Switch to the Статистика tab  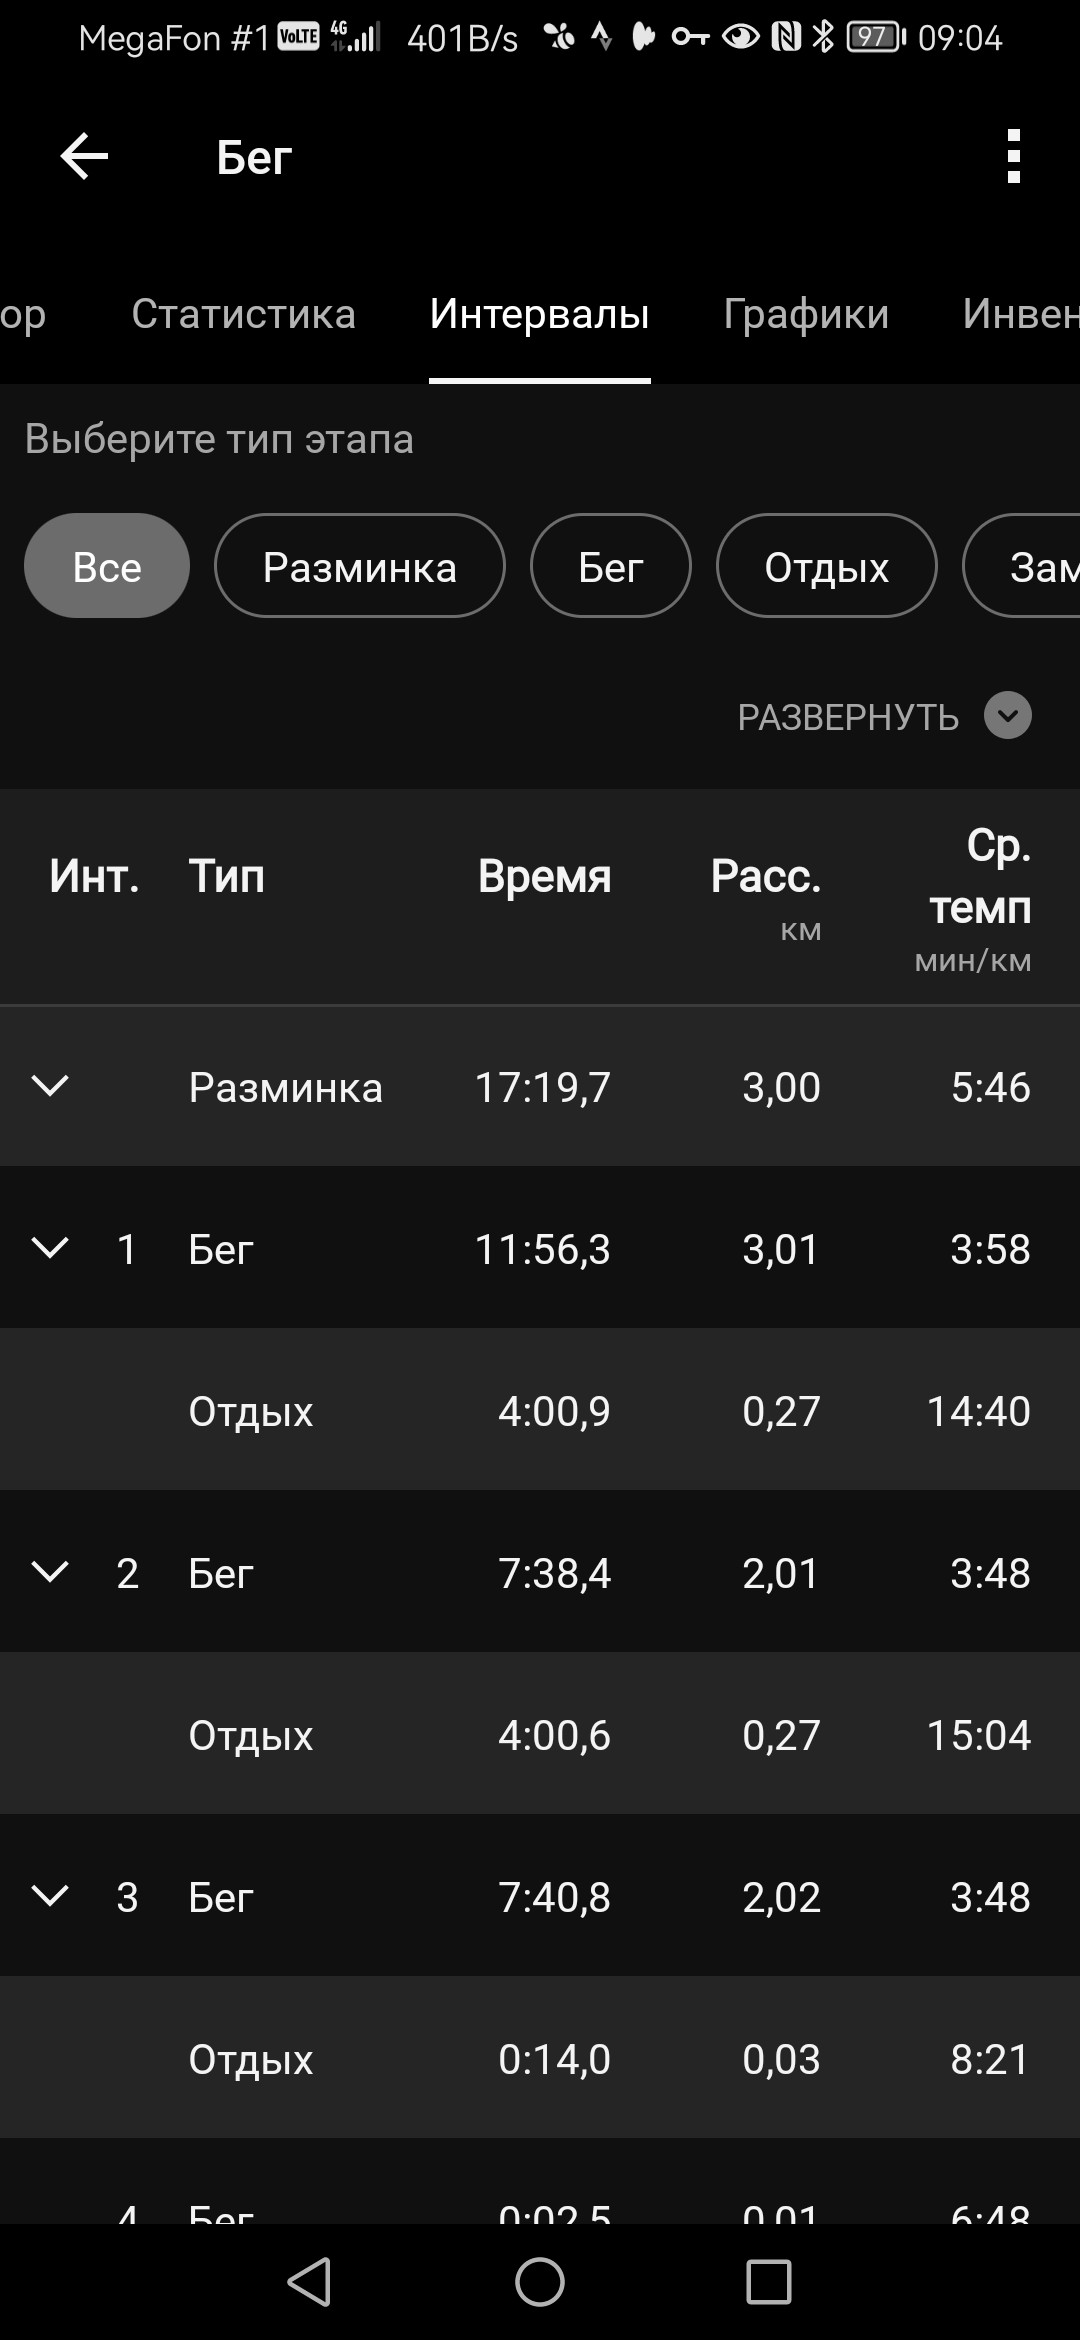point(243,314)
